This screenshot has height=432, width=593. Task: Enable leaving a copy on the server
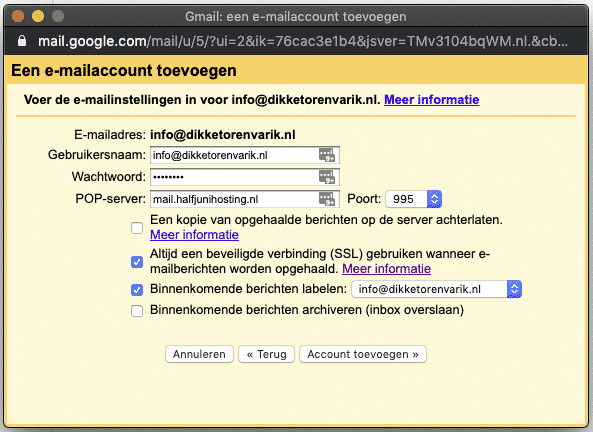[x=137, y=228]
